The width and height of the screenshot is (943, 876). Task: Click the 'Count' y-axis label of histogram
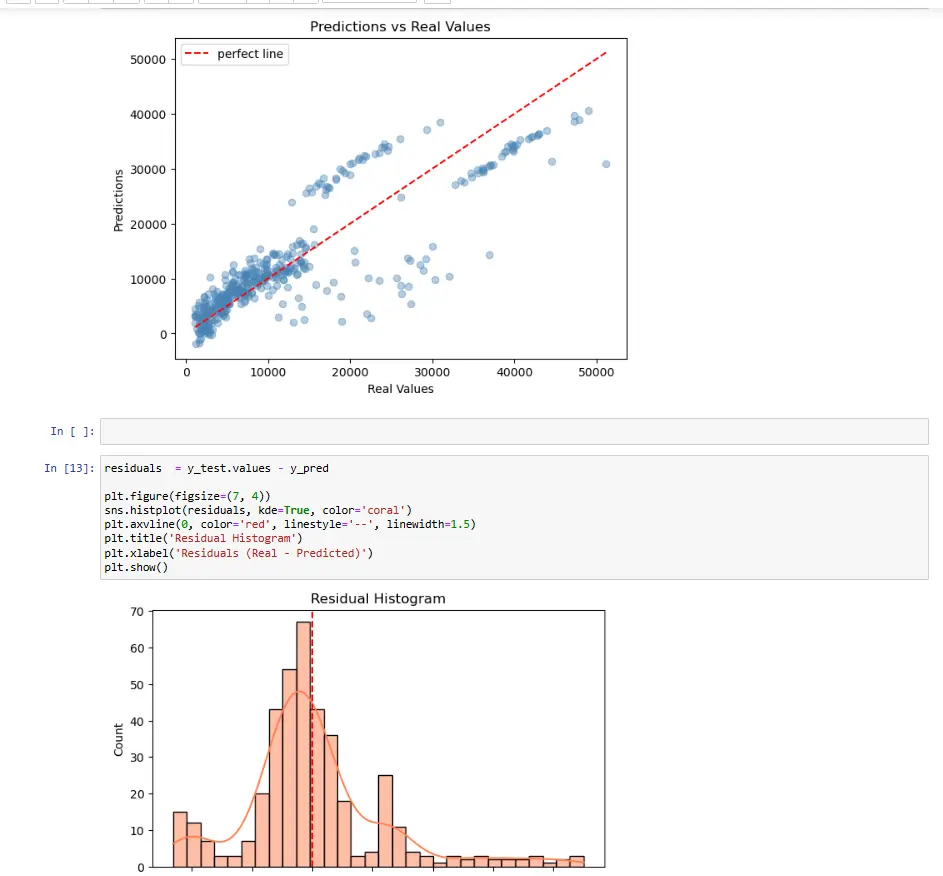pos(118,740)
